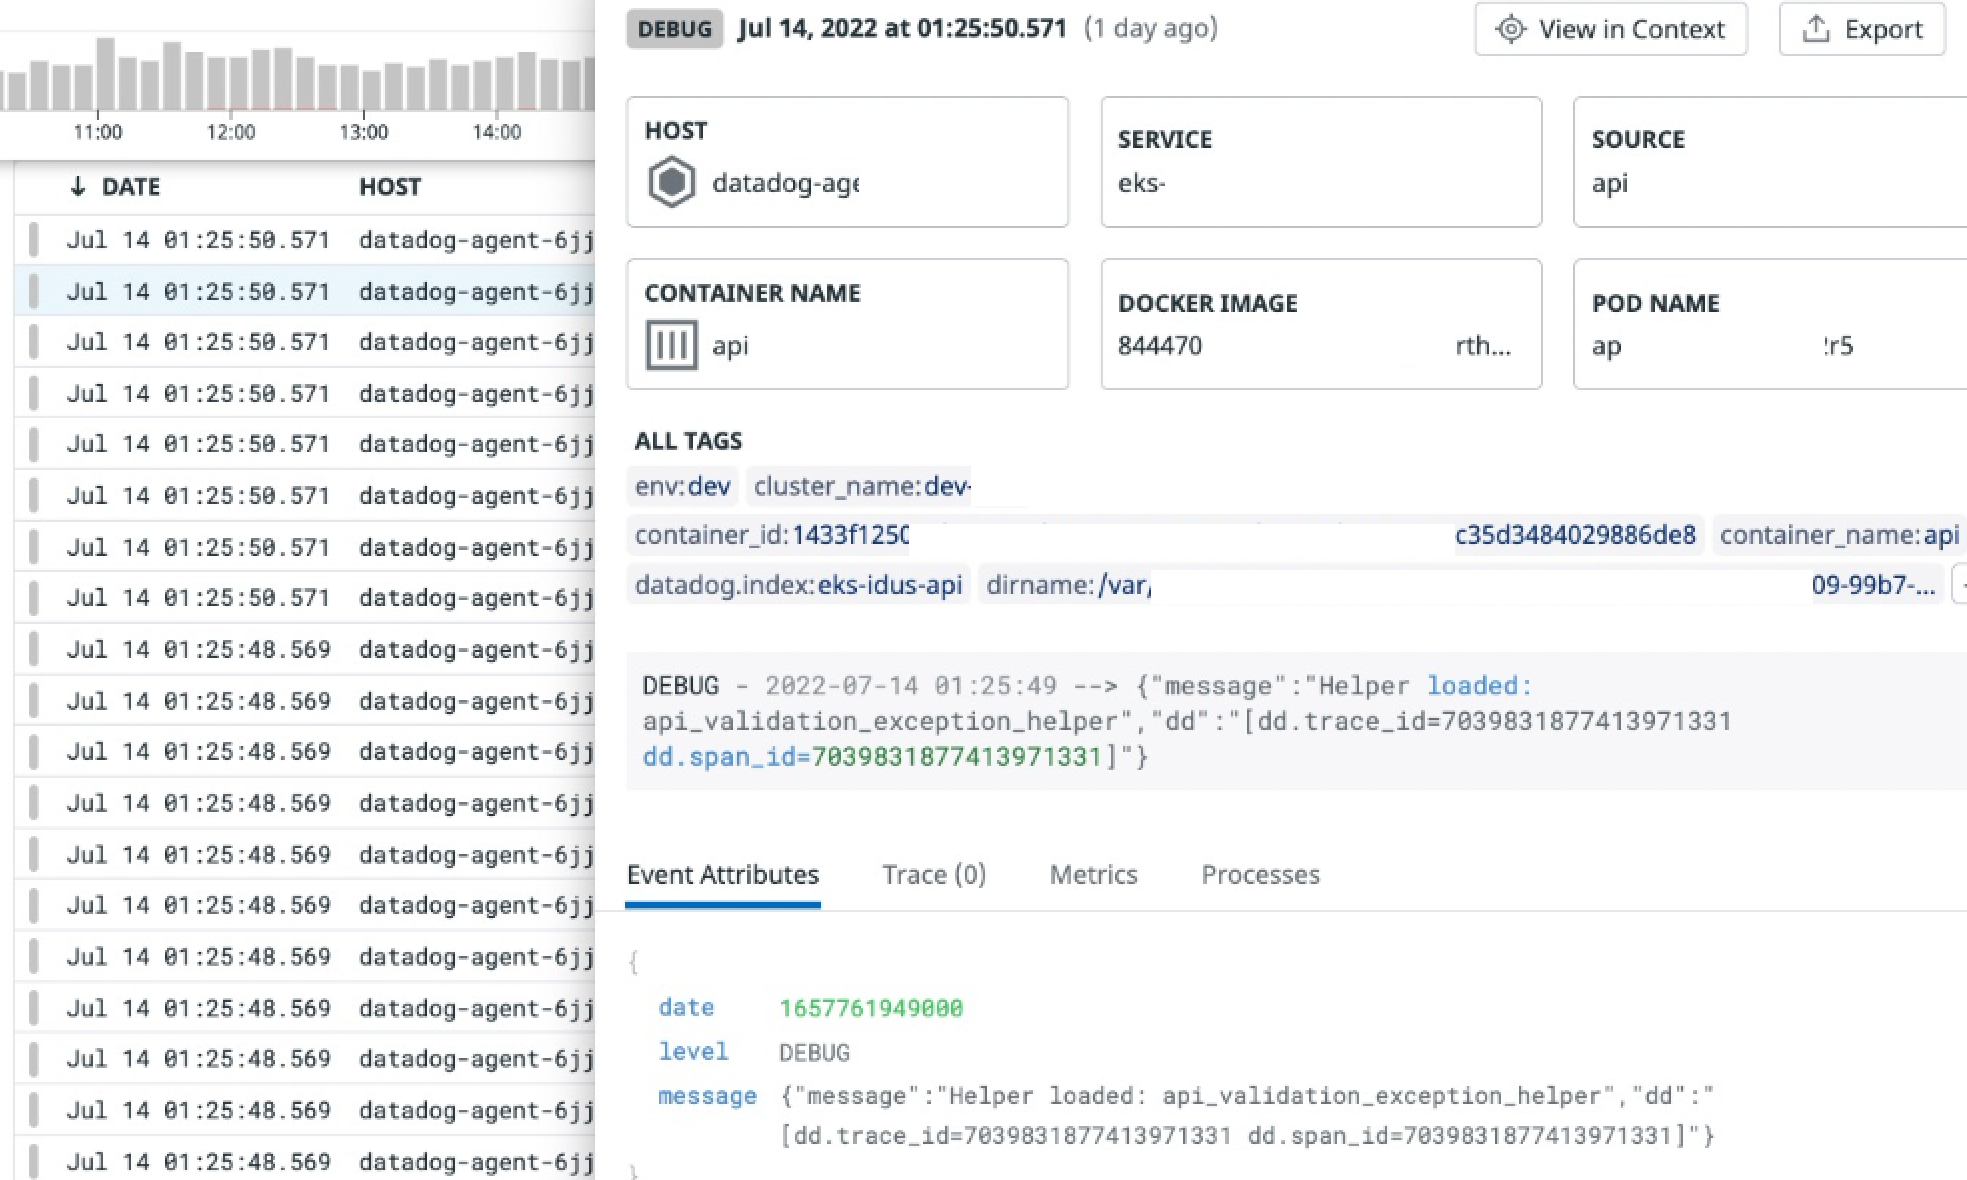
Task: Switch to the Processes tab
Action: click(x=1260, y=875)
